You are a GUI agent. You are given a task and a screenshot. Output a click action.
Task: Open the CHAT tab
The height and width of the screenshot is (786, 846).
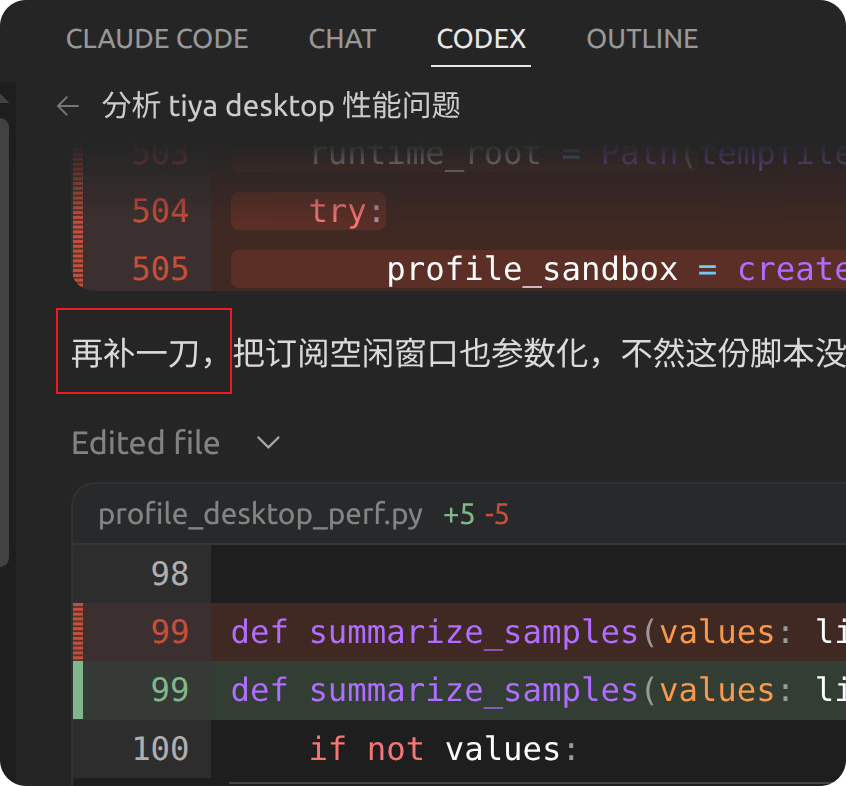tap(342, 39)
